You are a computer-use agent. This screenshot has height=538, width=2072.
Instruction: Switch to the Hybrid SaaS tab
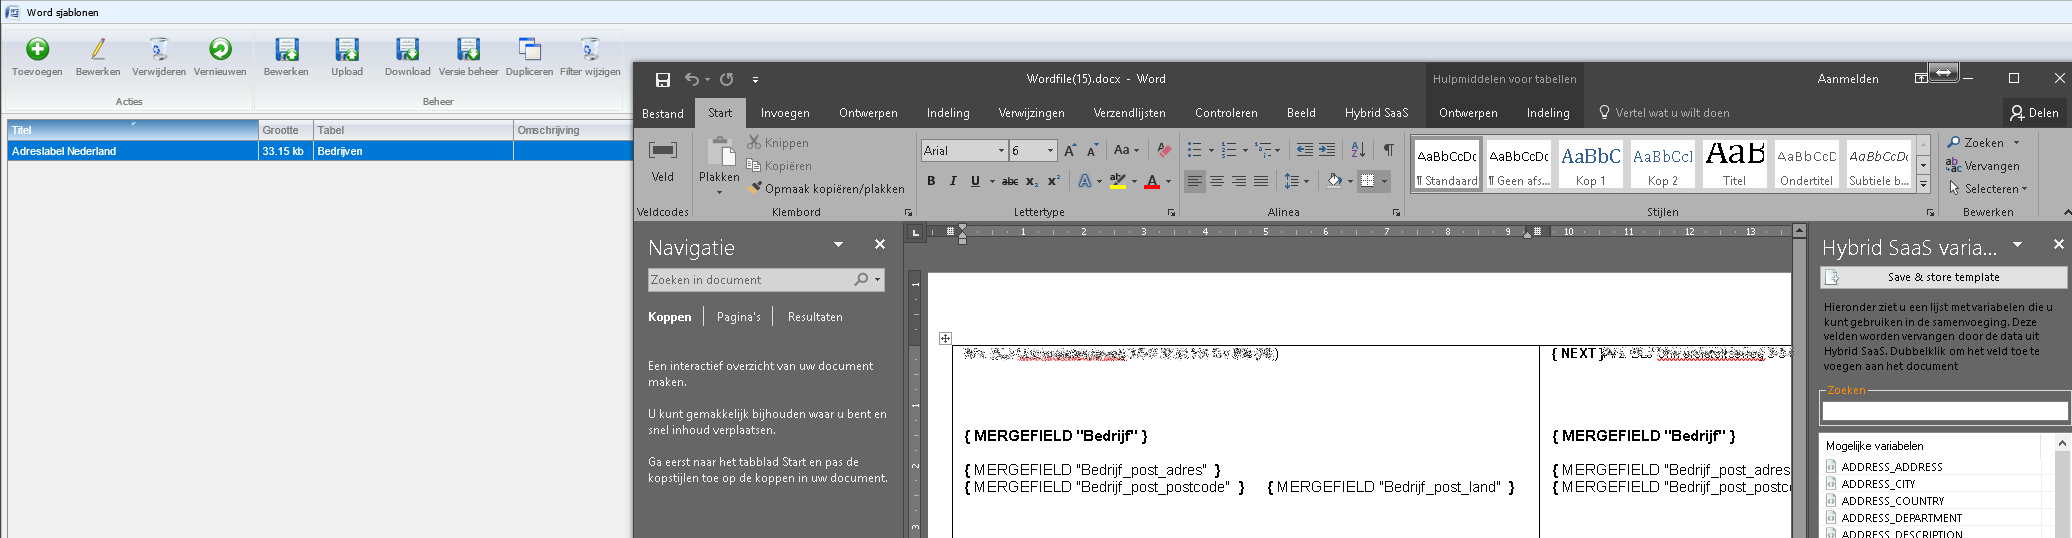point(1376,113)
